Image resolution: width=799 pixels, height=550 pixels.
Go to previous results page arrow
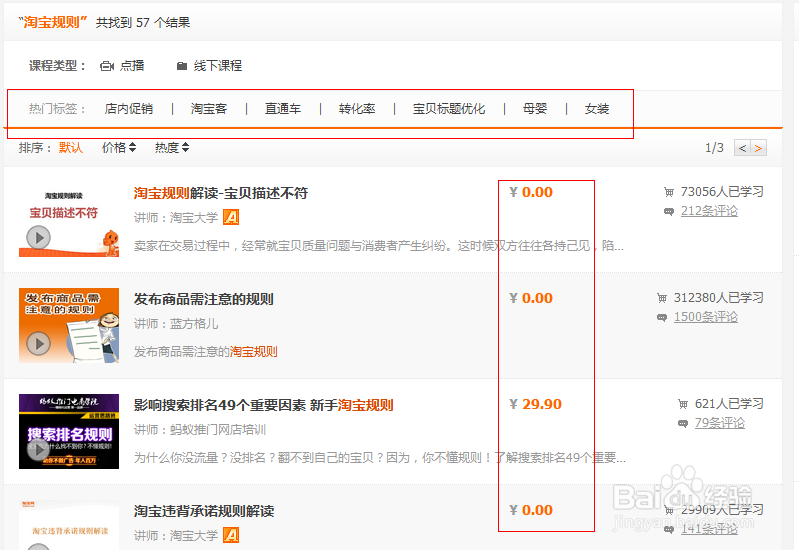tap(742, 148)
